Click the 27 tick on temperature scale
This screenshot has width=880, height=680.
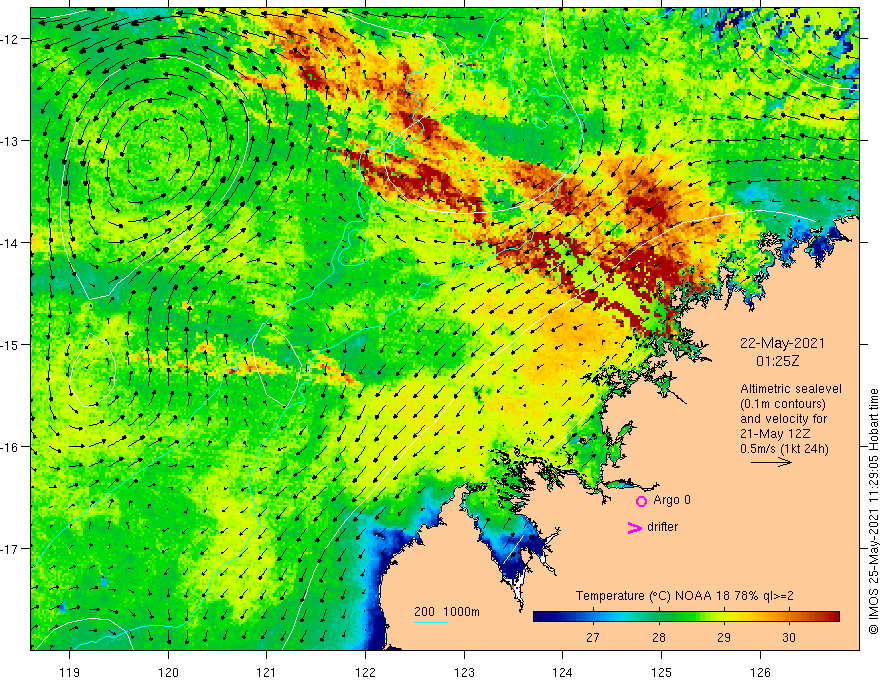pyautogui.click(x=593, y=637)
